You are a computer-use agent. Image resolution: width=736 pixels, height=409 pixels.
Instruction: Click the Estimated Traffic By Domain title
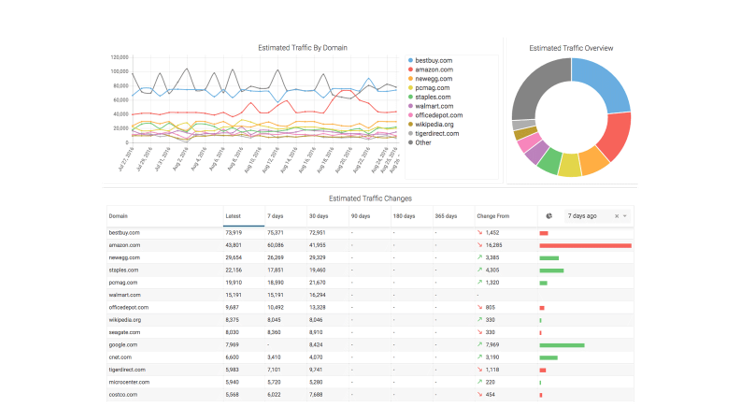[x=303, y=48]
